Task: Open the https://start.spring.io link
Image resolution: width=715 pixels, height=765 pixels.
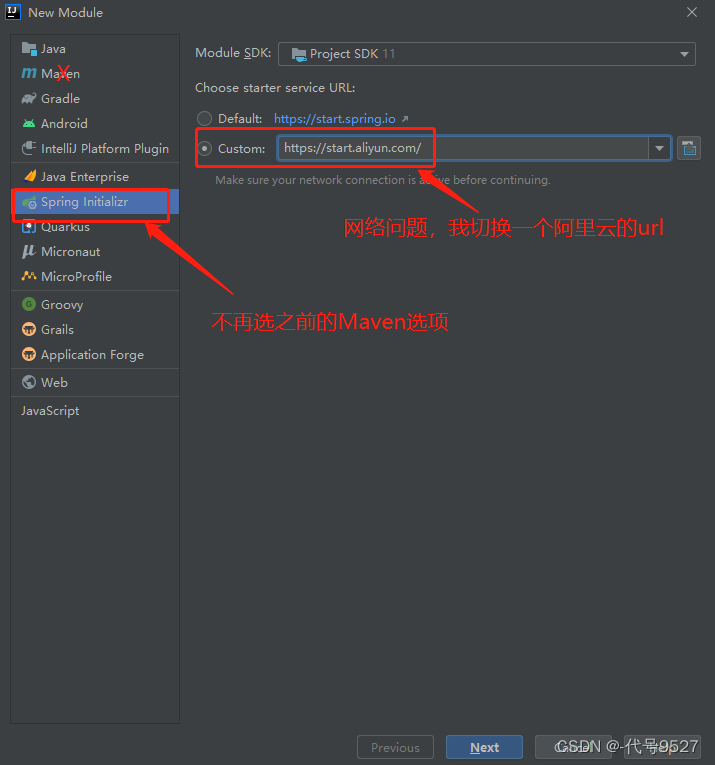Action: tap(335, 119)
